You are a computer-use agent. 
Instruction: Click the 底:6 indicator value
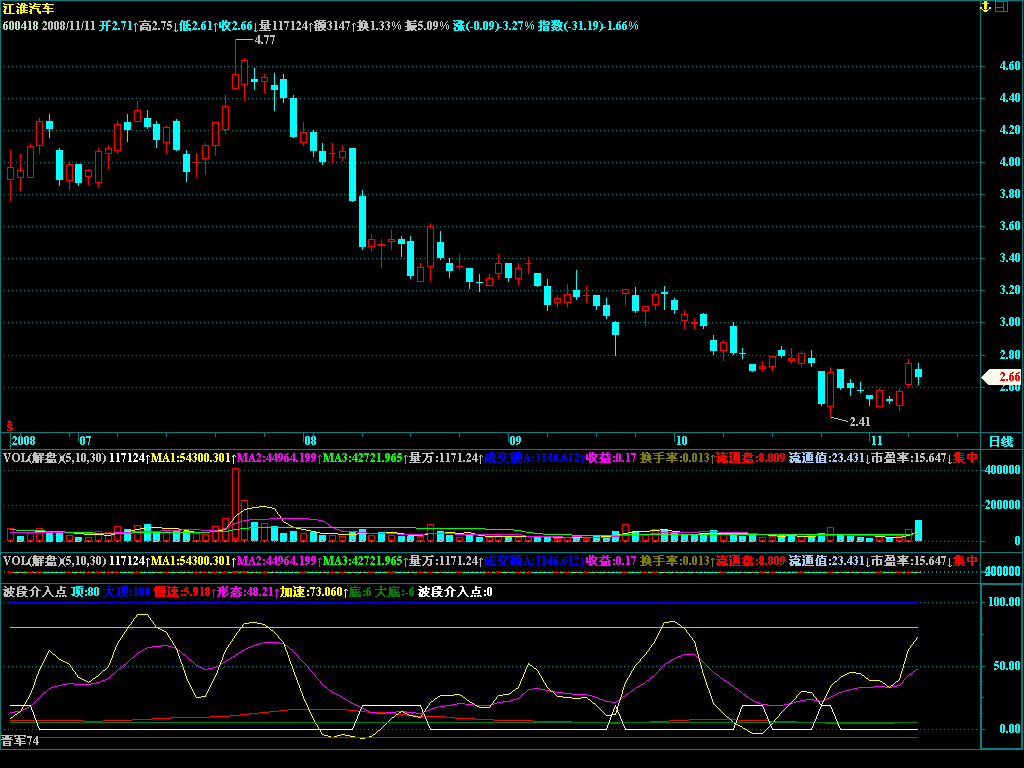click(x=360, y=592)
